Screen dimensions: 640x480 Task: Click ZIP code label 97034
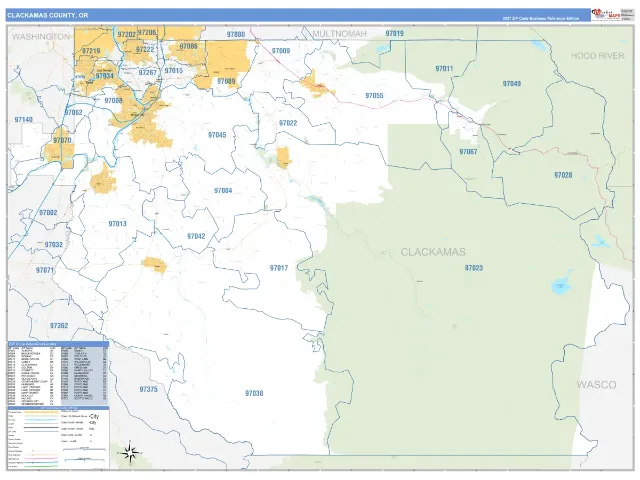(105, 76)
